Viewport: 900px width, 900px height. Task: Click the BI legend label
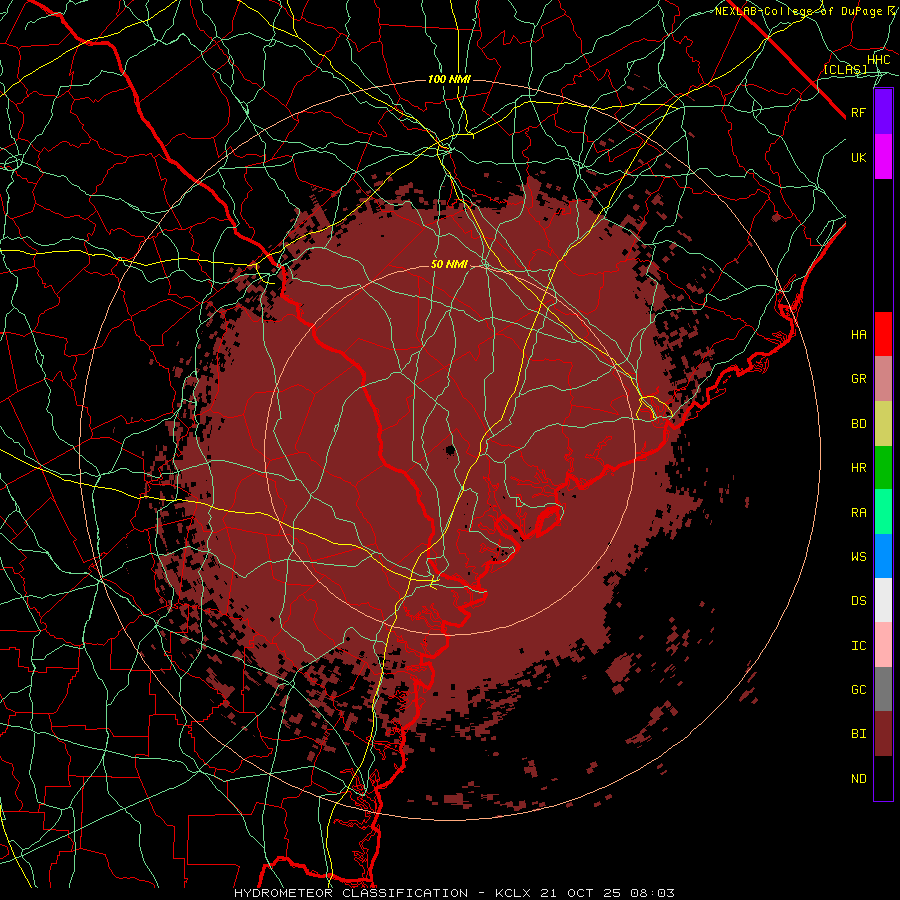[858, 734]
